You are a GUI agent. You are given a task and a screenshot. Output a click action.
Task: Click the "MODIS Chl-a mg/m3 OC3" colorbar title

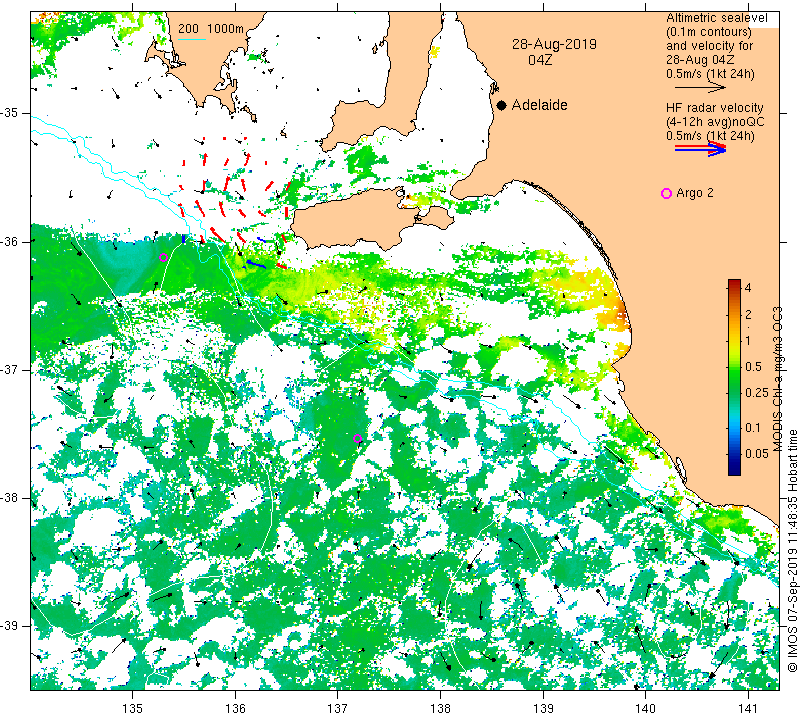(777, 379)
